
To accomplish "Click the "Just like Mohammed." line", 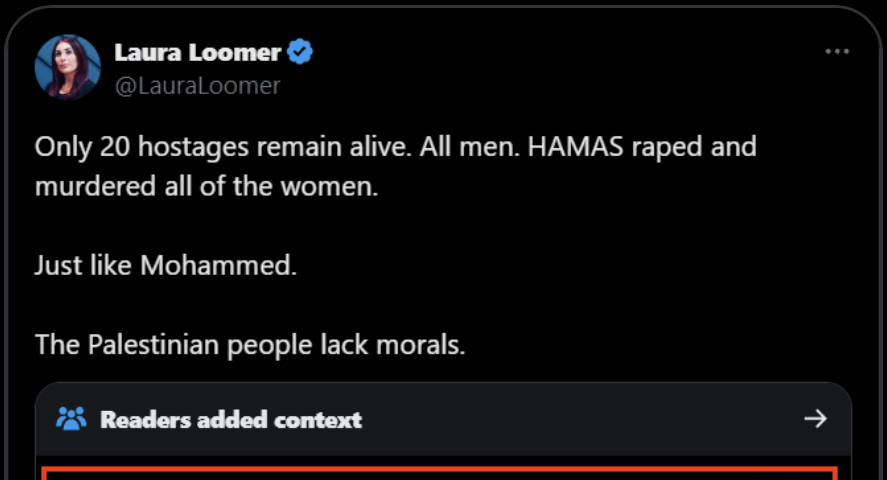I will tap(166, 266).
